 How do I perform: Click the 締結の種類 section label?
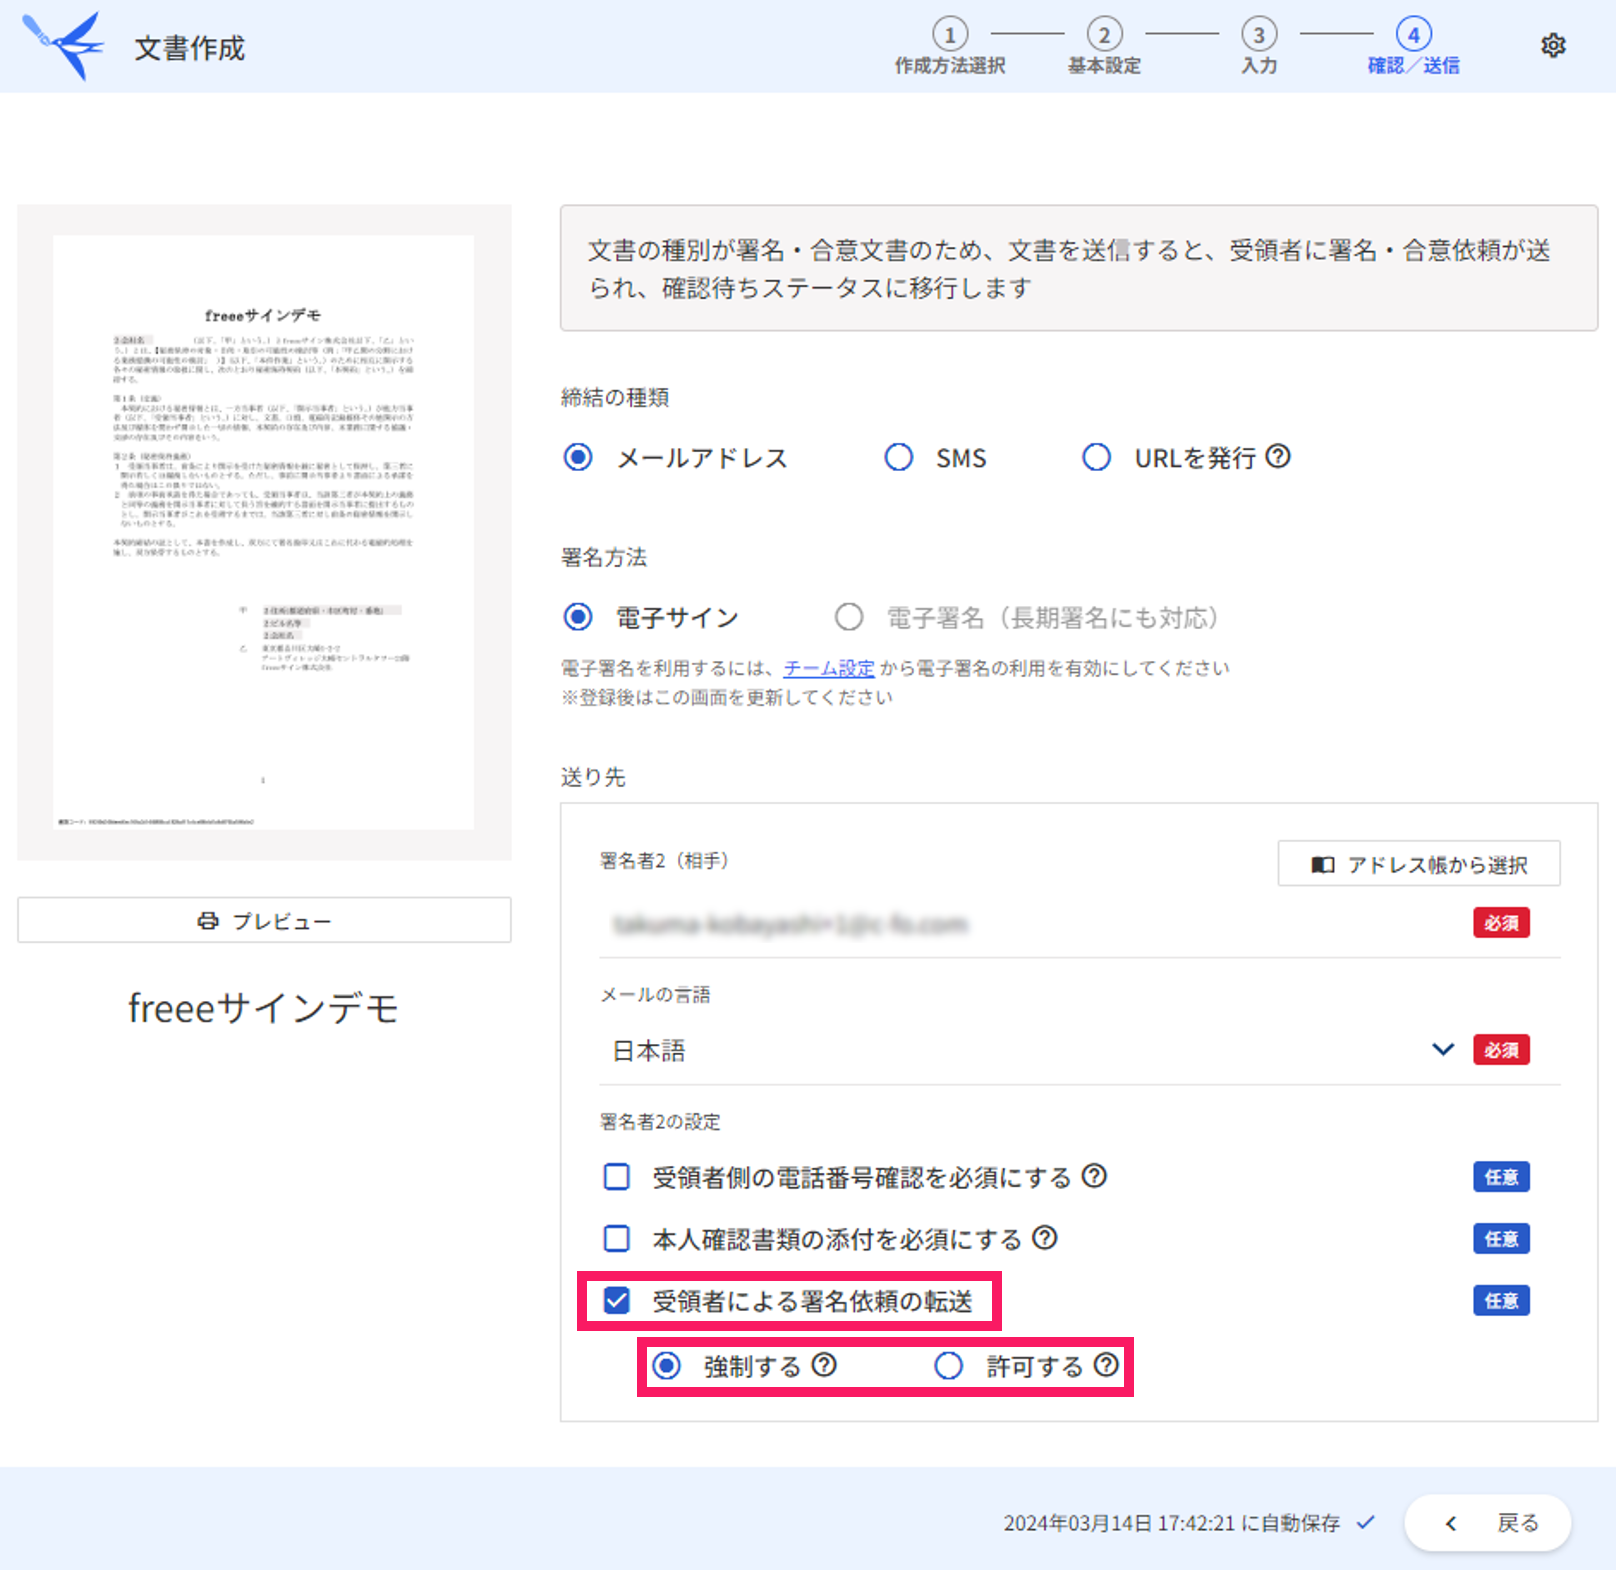[x=615, y=397]
